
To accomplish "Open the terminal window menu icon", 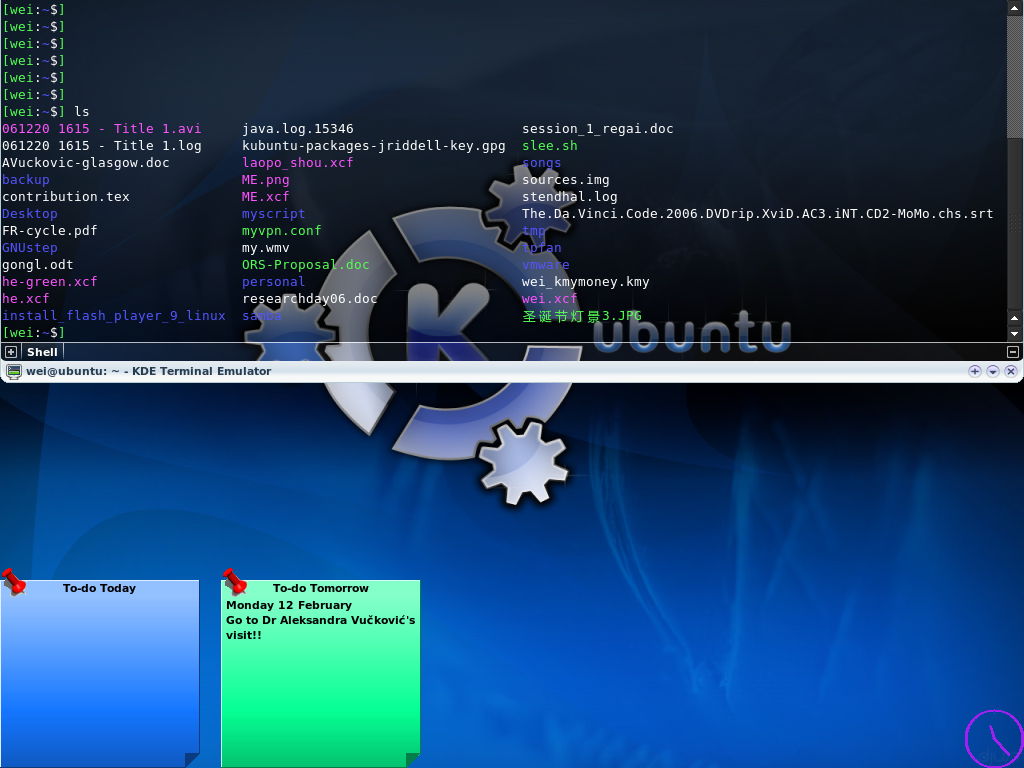I will coord(14,372).
